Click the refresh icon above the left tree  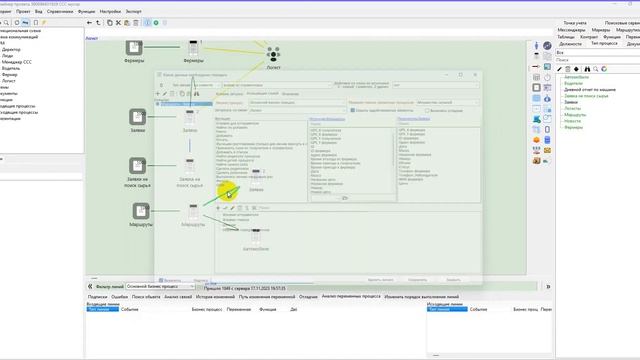(17, 23)
